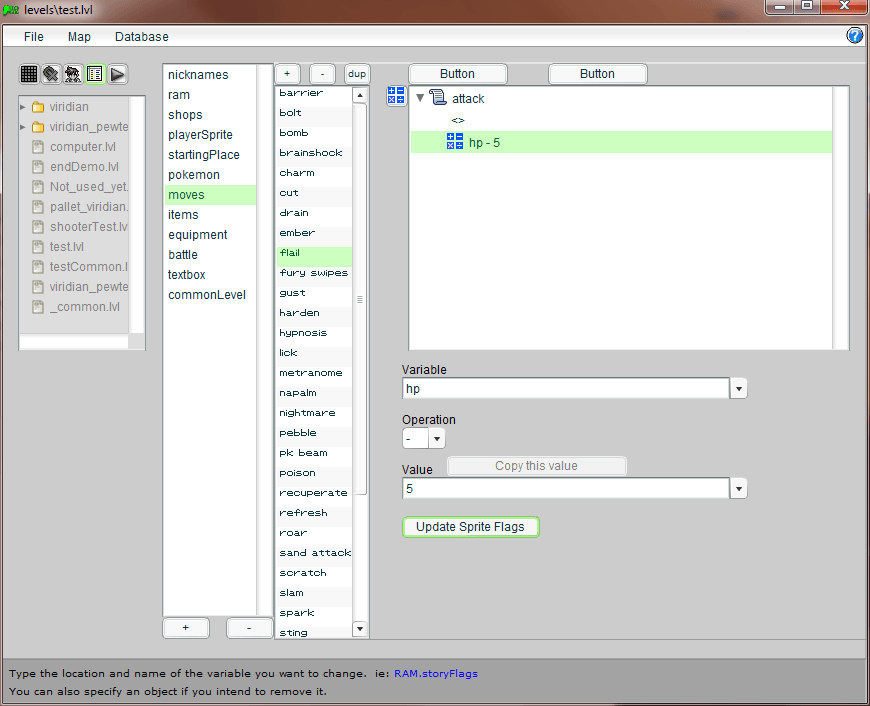Open the Database menu

click(x=141, y=37)
